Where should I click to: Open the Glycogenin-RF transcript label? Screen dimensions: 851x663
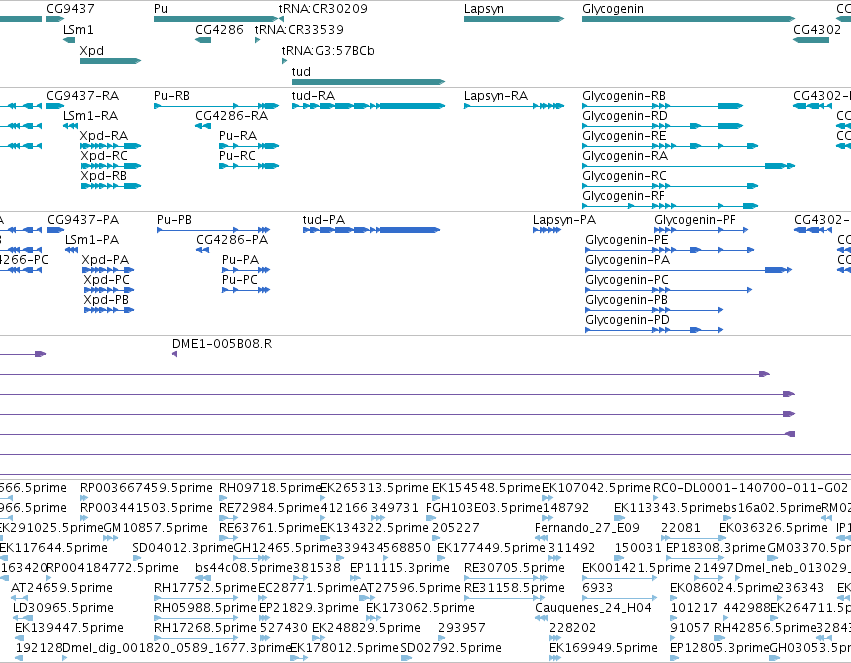click(623, 196)
